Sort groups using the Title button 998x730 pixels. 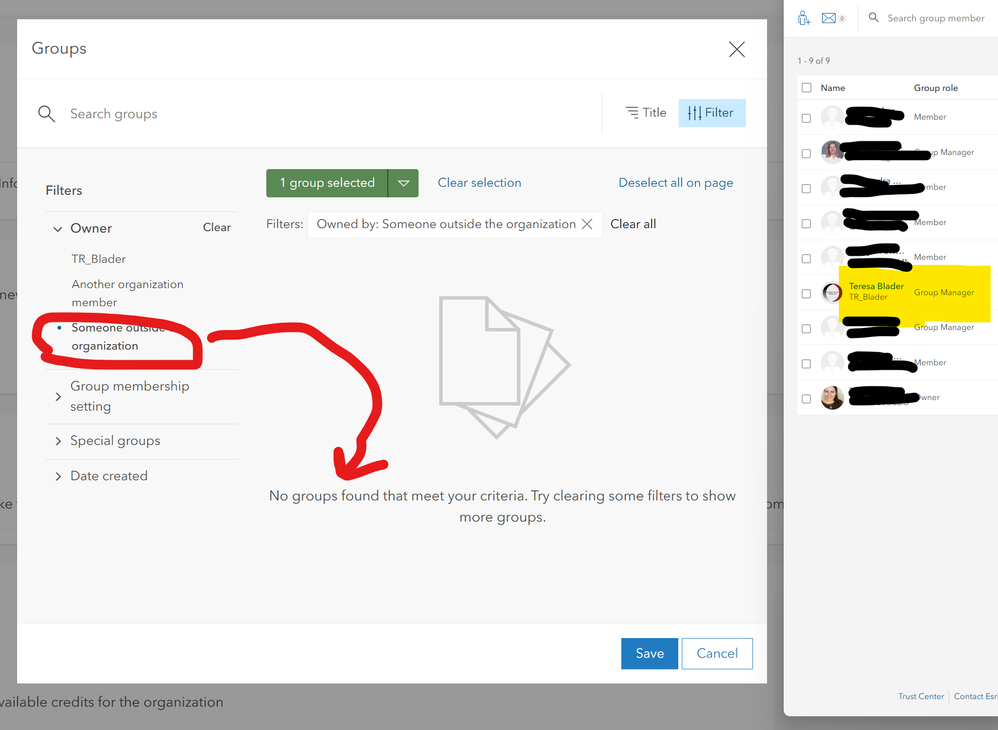[x=645, y=113]
